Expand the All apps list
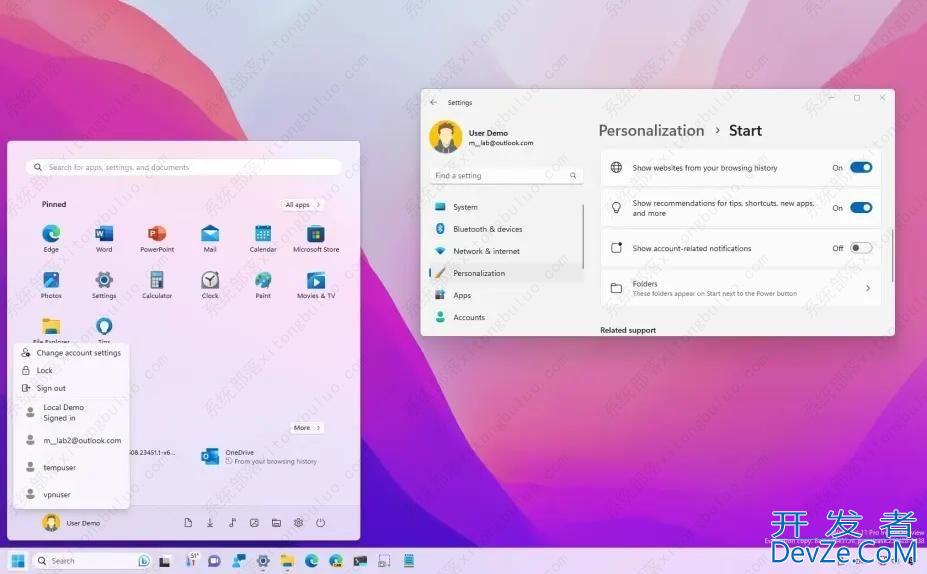Image resolution: width=927 pixels, height=574 pixels. click(303, 205)
